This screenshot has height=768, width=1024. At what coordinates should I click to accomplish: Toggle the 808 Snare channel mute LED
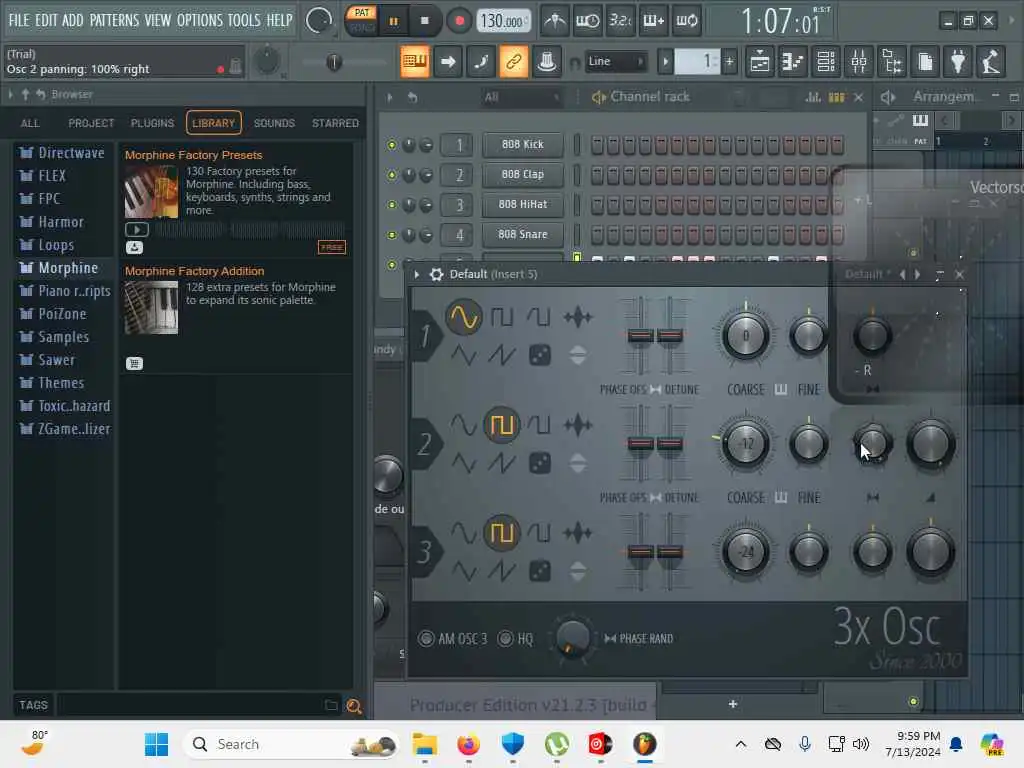click(392, 235)
